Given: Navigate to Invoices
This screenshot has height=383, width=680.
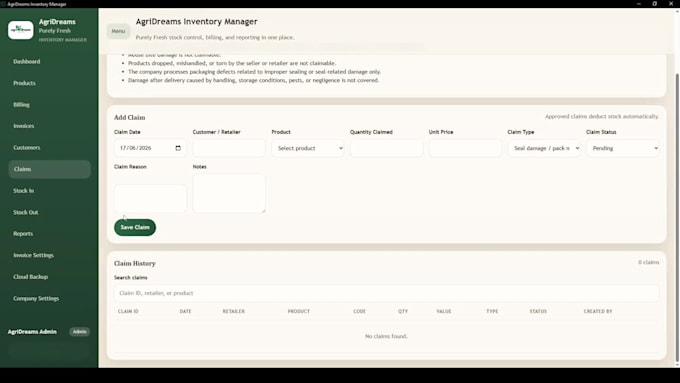Looking at the screenshot, I should 49,126.
